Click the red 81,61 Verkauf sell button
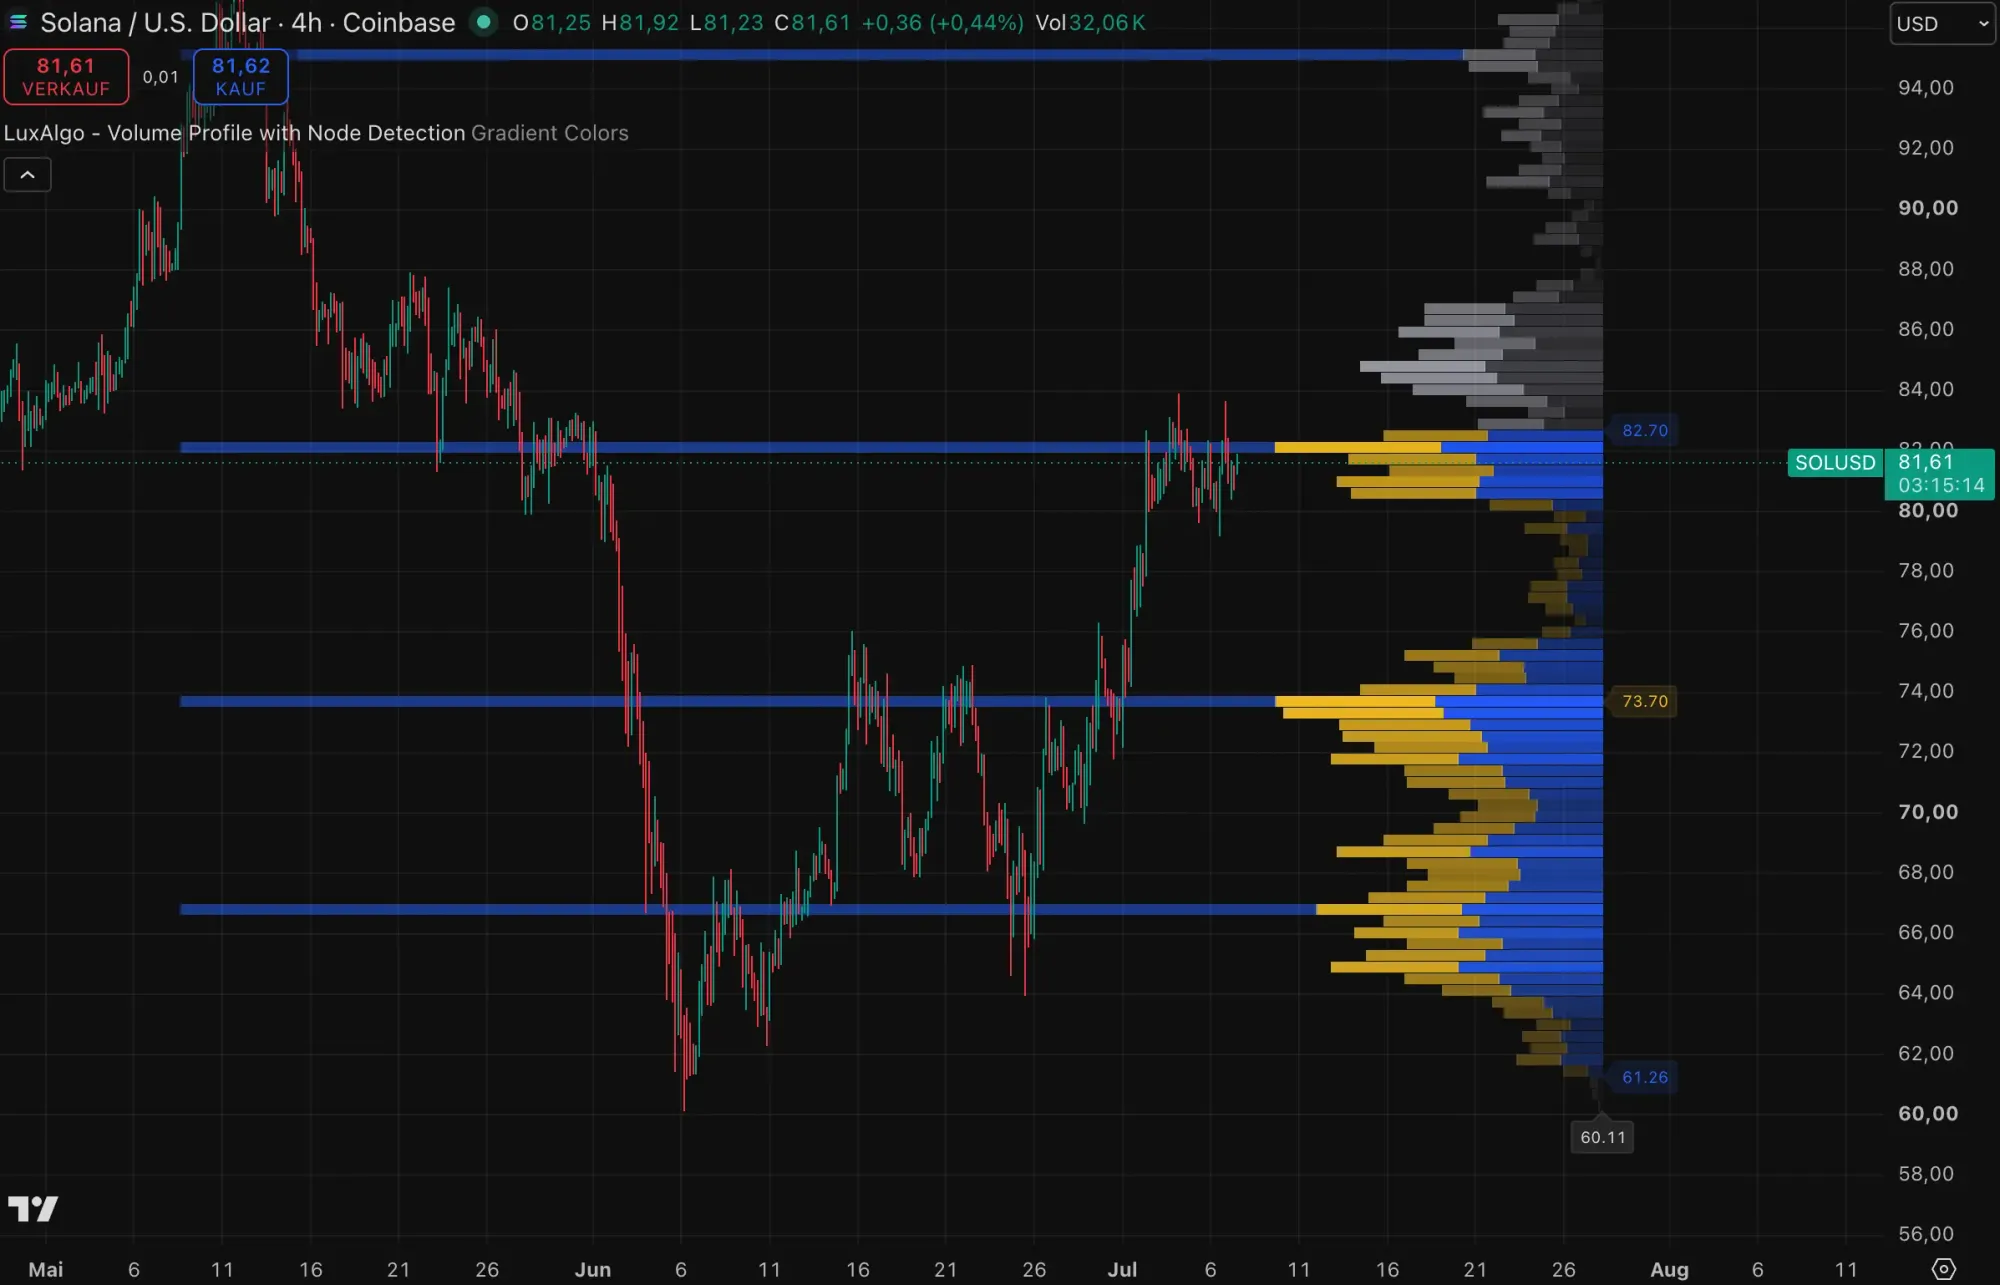The height and width of the screenshot is (1285, 2000). 66,77
